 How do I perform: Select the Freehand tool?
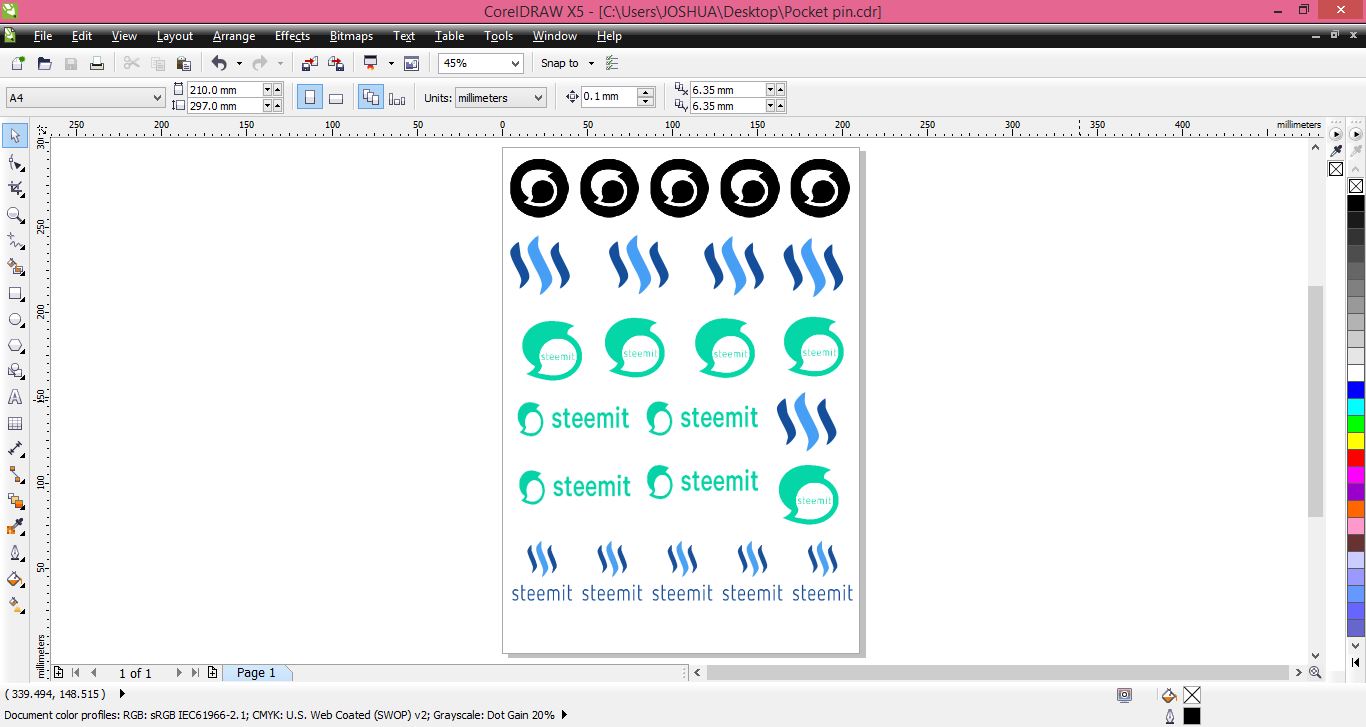point(15,241)
